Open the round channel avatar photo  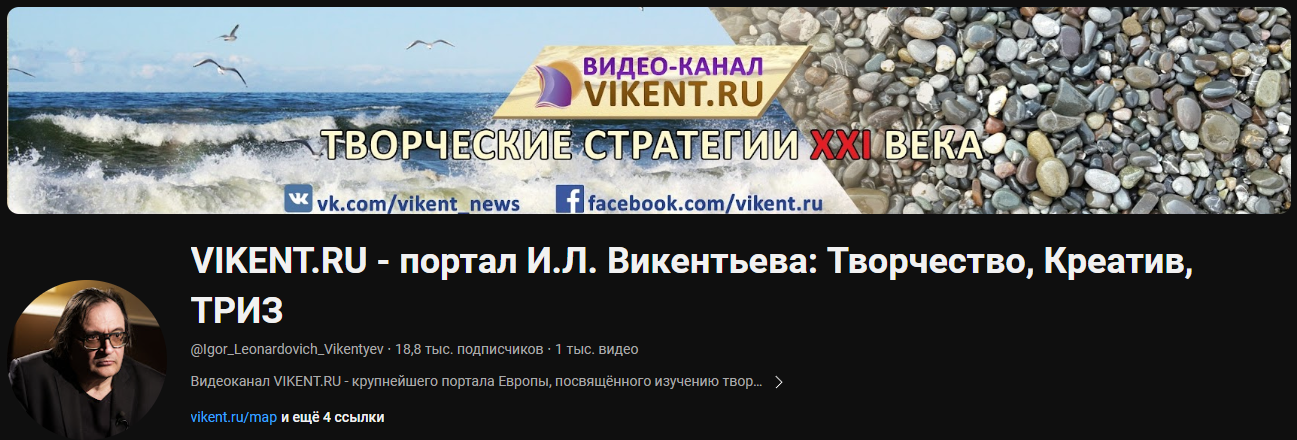click(87, 359)
